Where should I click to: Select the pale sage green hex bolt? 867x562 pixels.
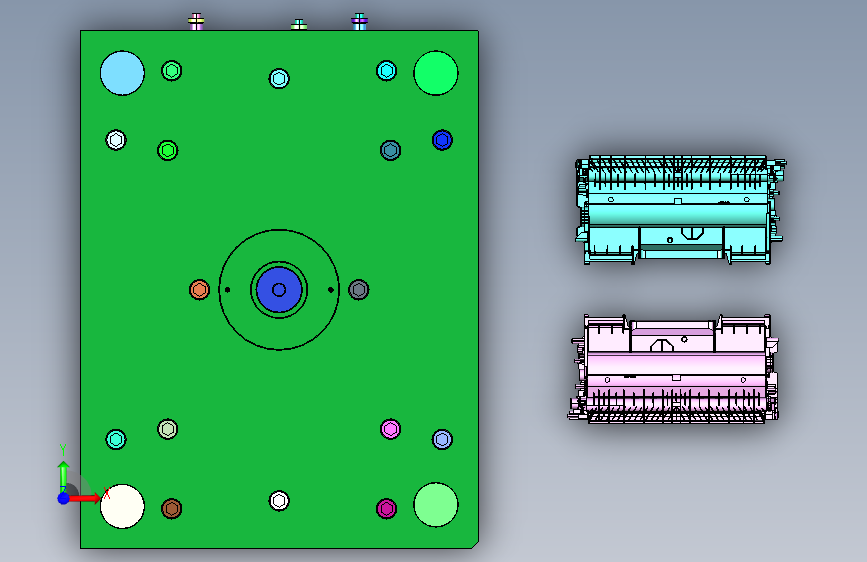168,429
